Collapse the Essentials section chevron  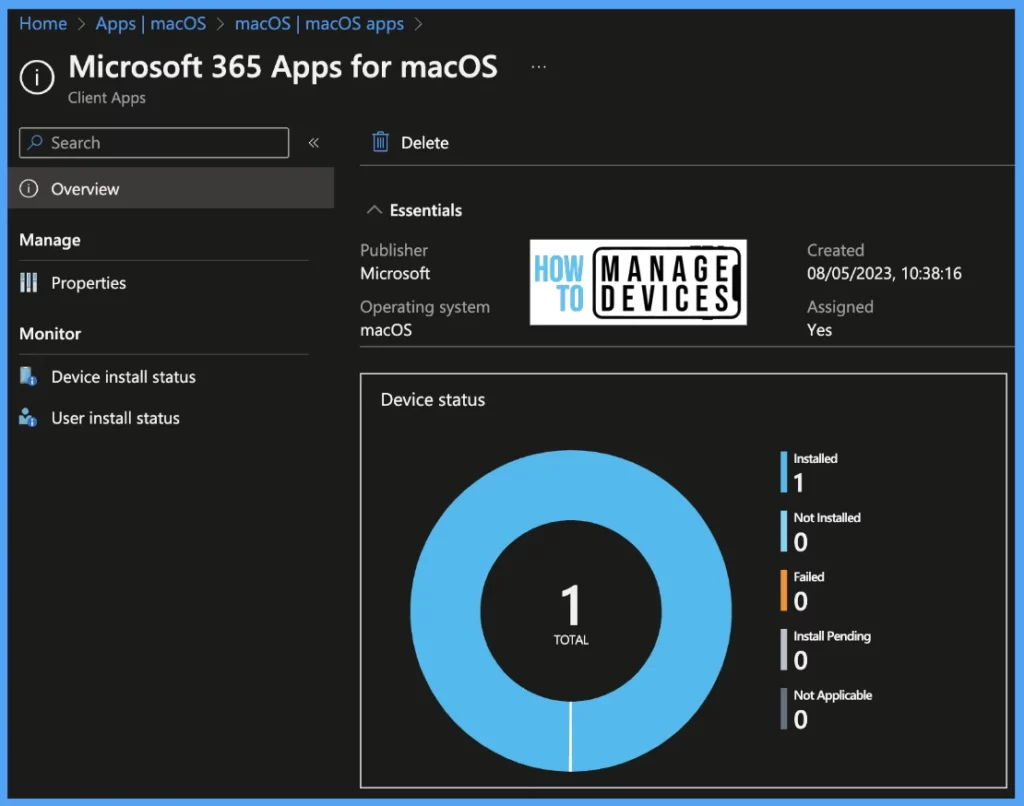pos(374,210)
